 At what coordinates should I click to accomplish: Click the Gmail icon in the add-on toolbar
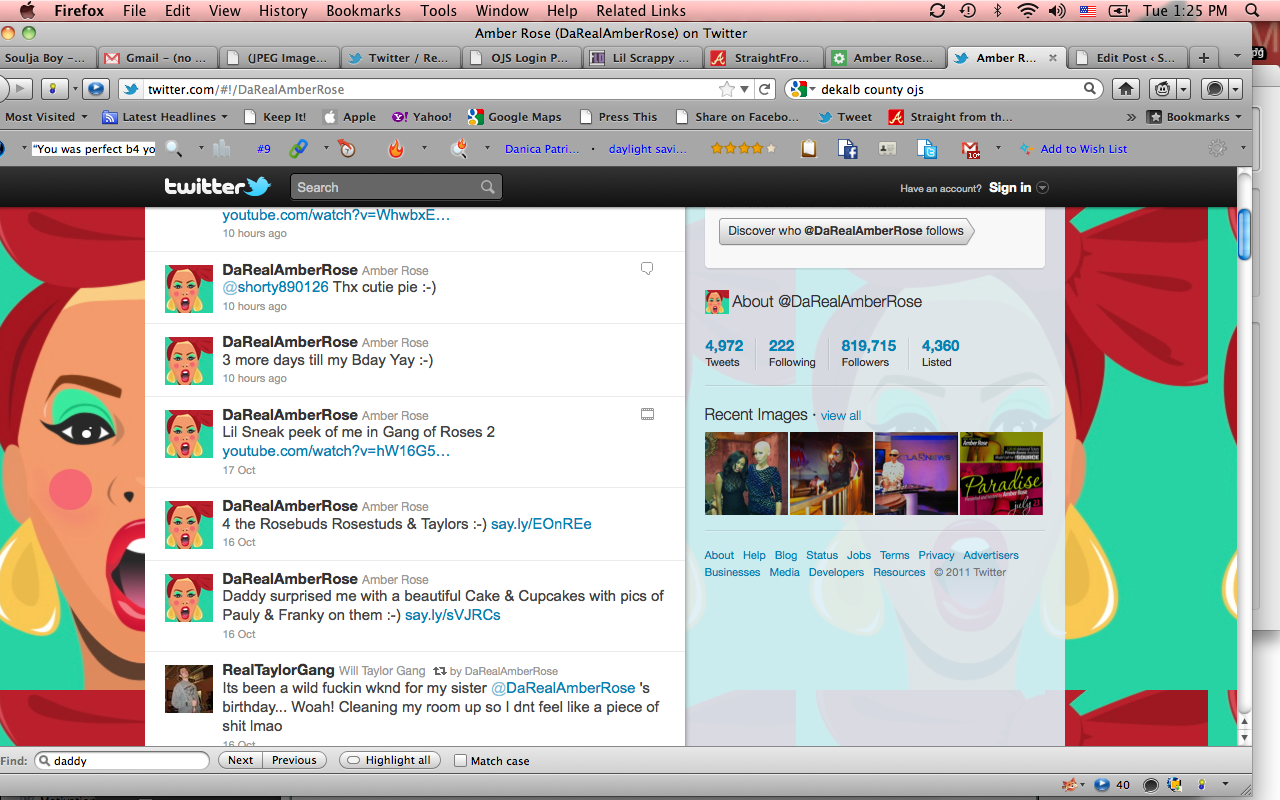tap(969, 149)
